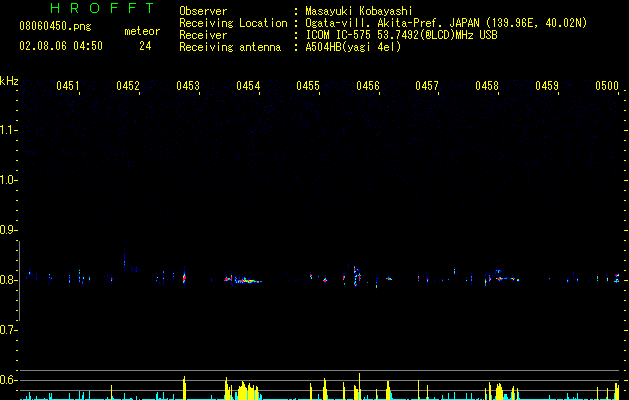629x400 pixels.
Task: Click the 0.6 kHz axis label
Action: [x=8, y=380]
